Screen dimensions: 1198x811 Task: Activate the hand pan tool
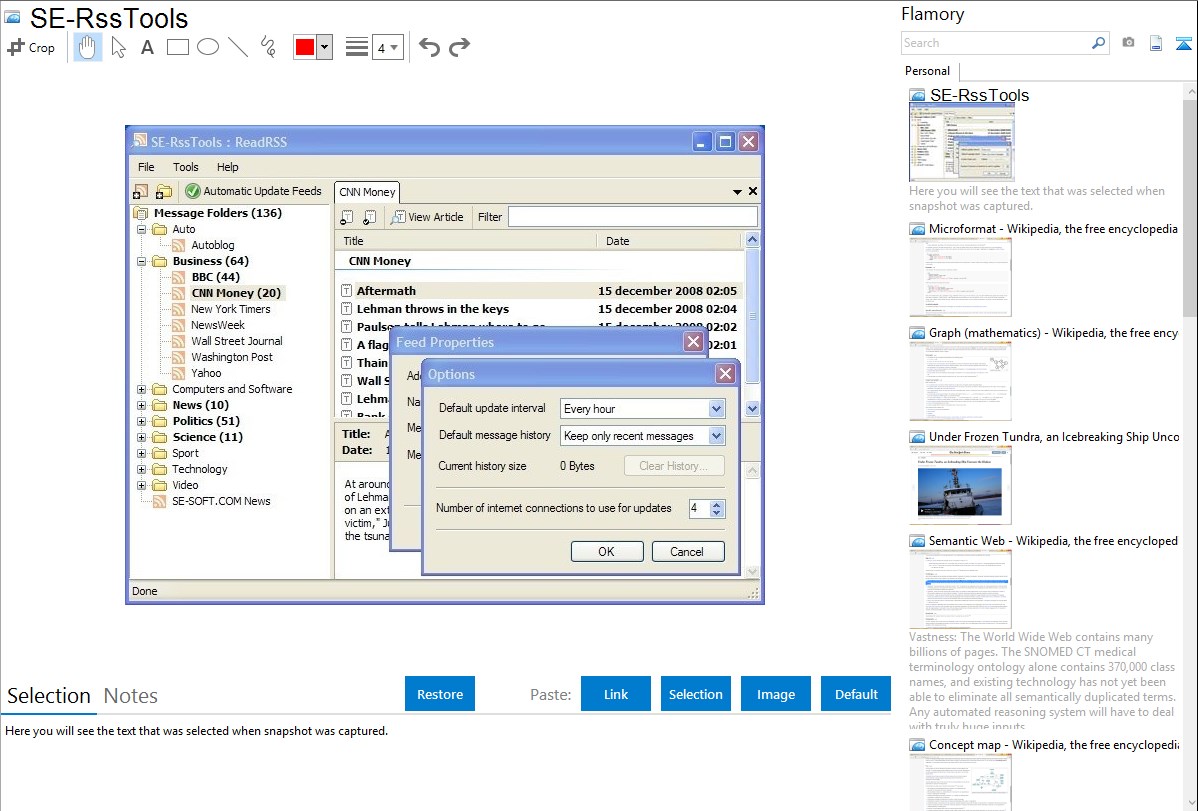coord(88,47)
